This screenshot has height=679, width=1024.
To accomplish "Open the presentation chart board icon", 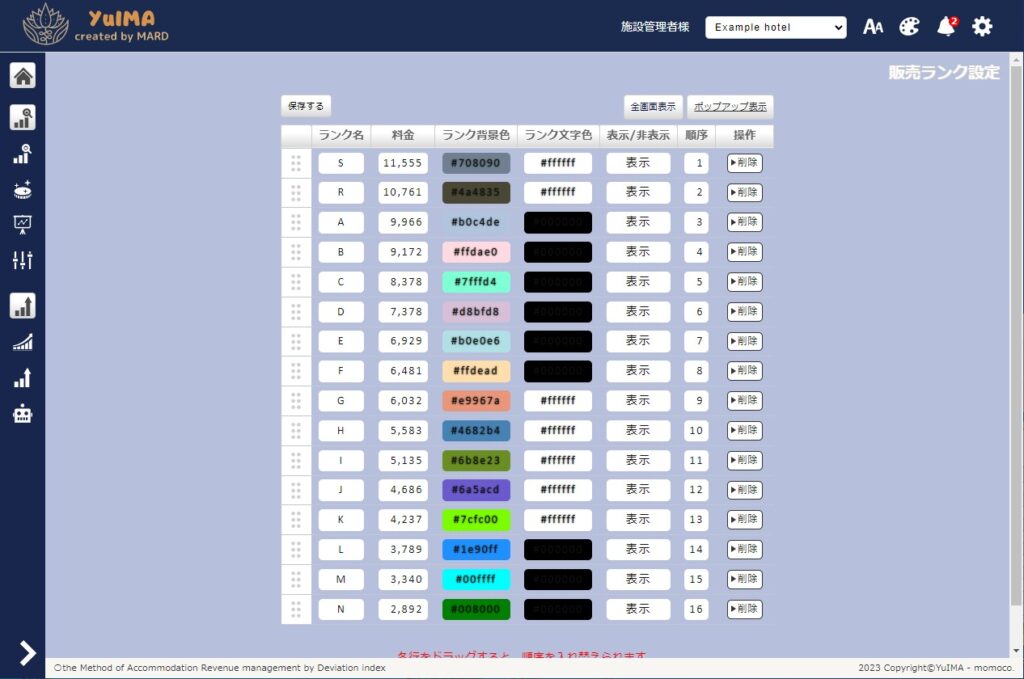I will click(22, 224).
